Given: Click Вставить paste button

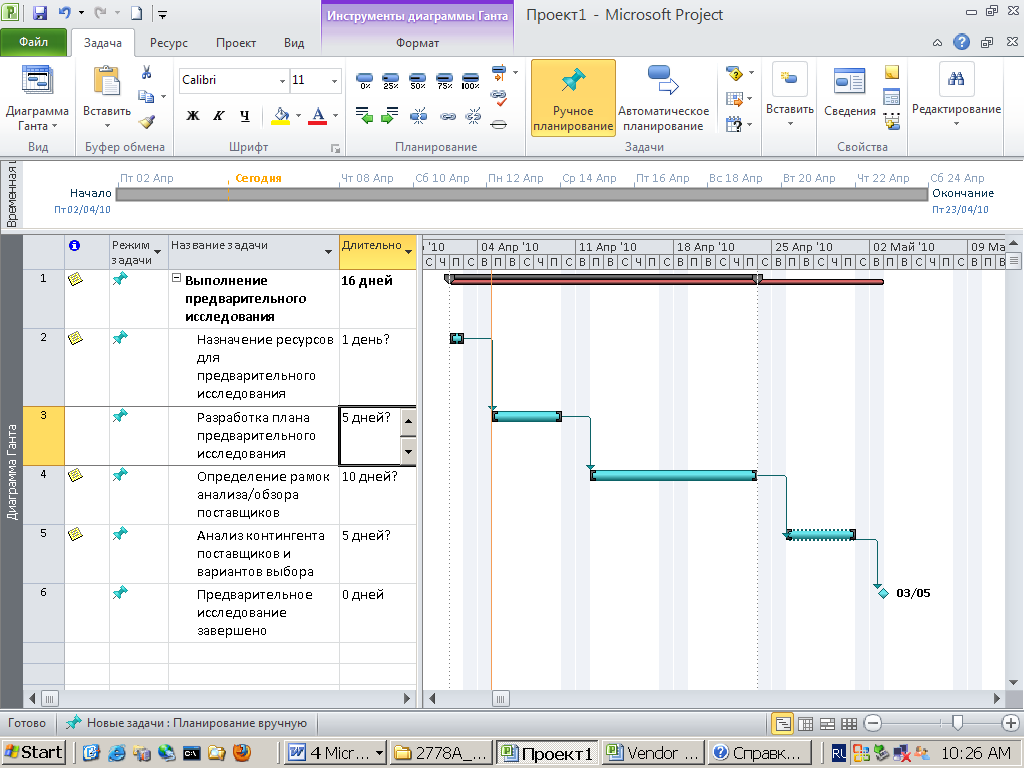Looking at the screenshot, I should point(106,98).
